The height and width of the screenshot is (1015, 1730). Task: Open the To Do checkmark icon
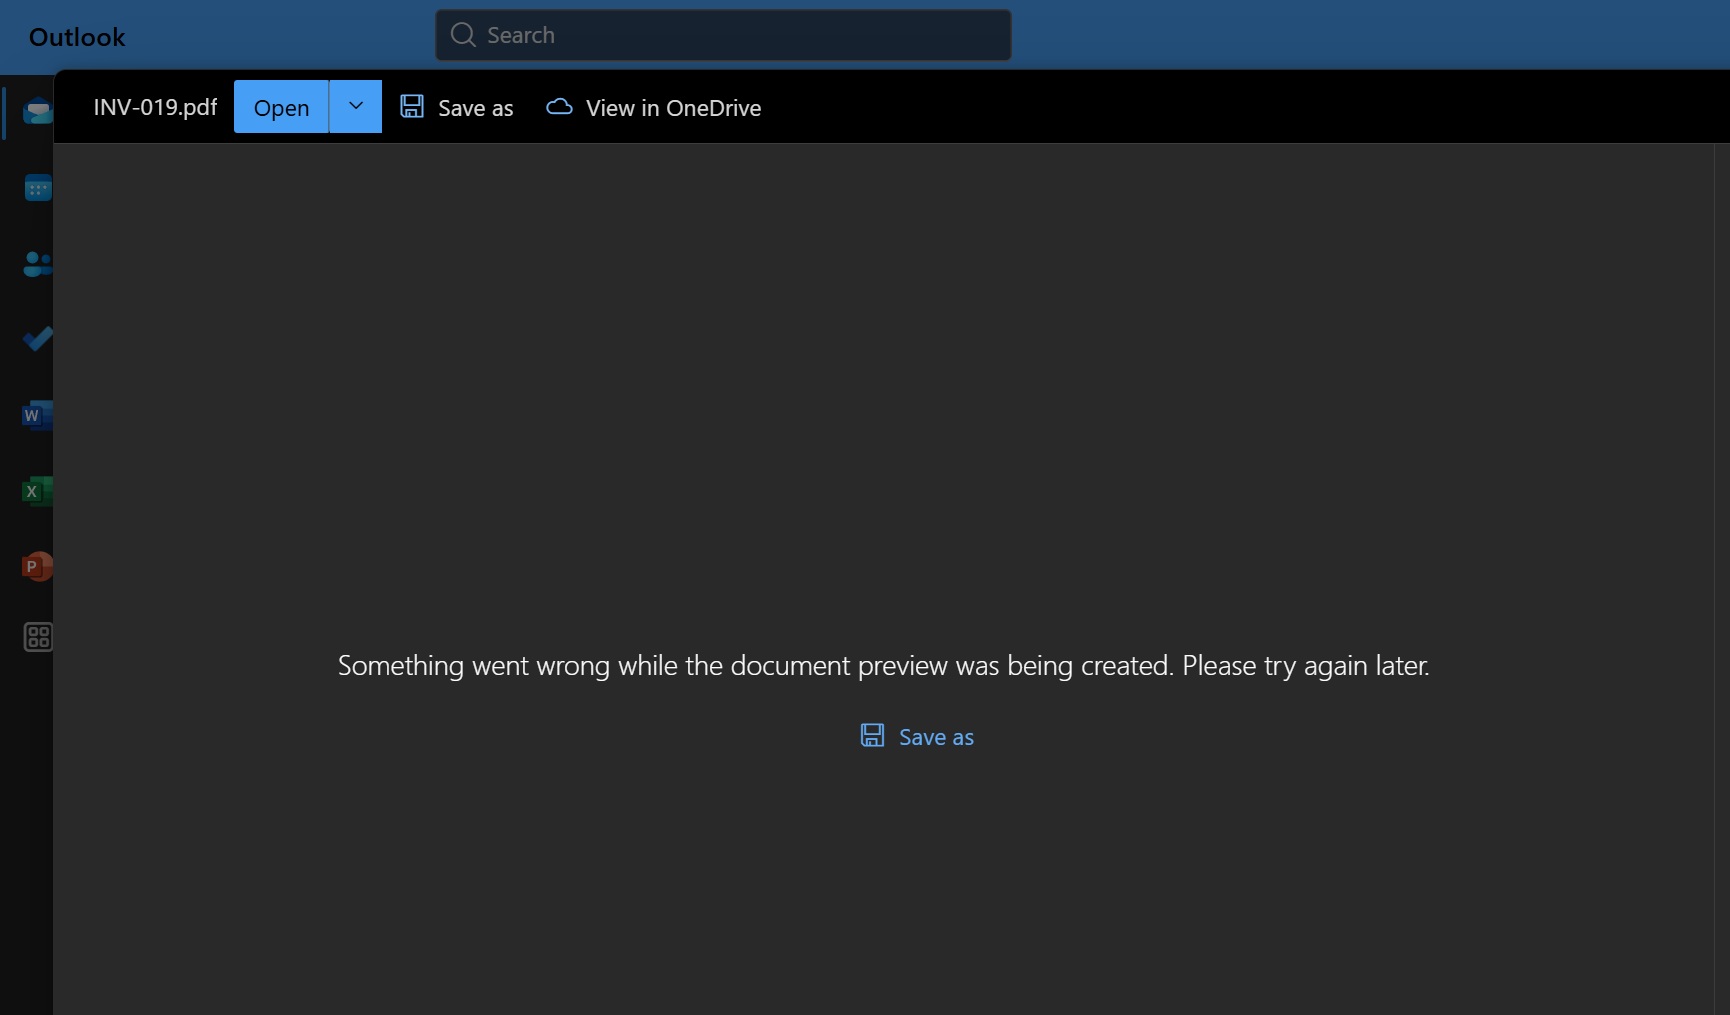tap(37, 340)
